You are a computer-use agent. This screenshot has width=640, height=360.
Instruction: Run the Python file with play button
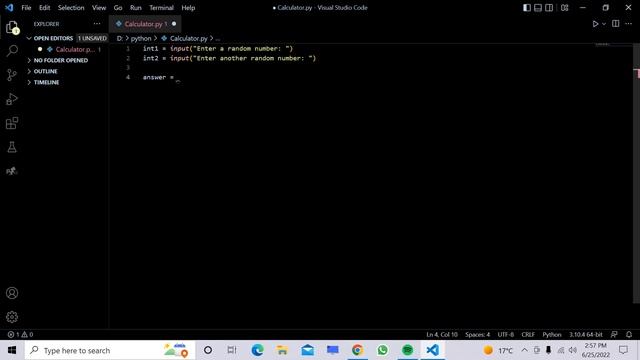tap(595, 24)
